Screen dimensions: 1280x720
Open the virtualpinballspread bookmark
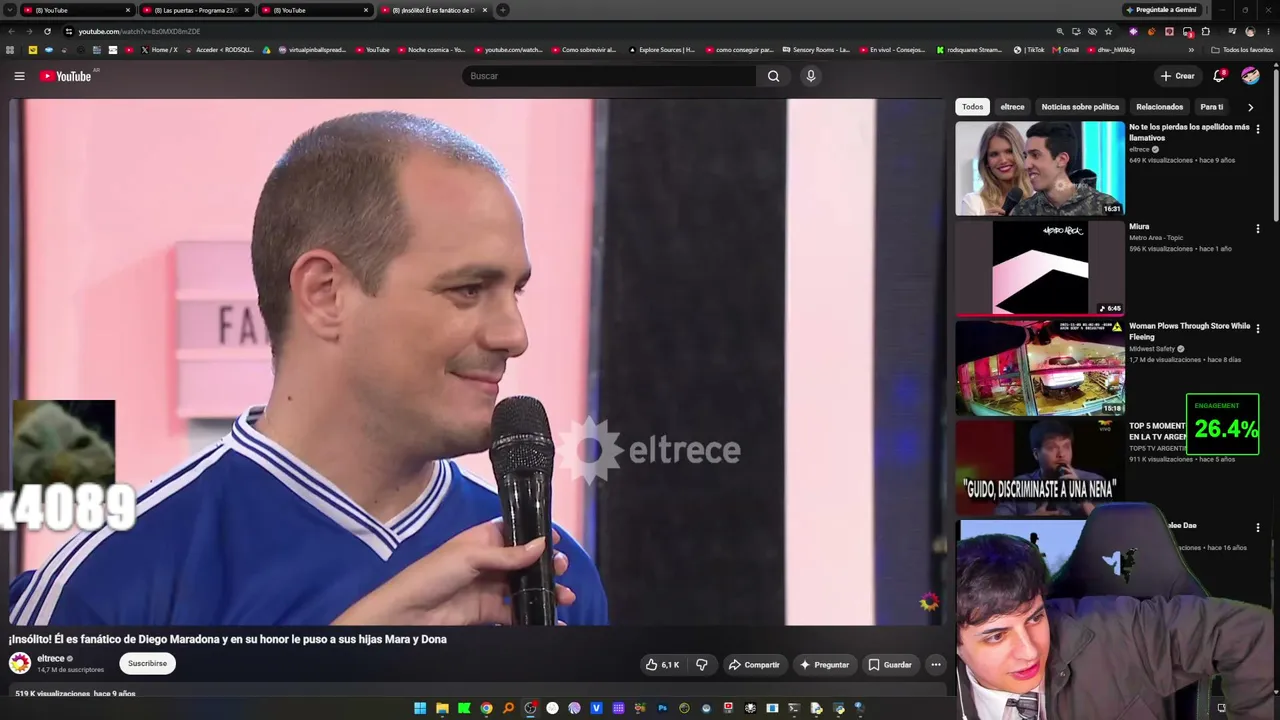(x=312, y=50)
